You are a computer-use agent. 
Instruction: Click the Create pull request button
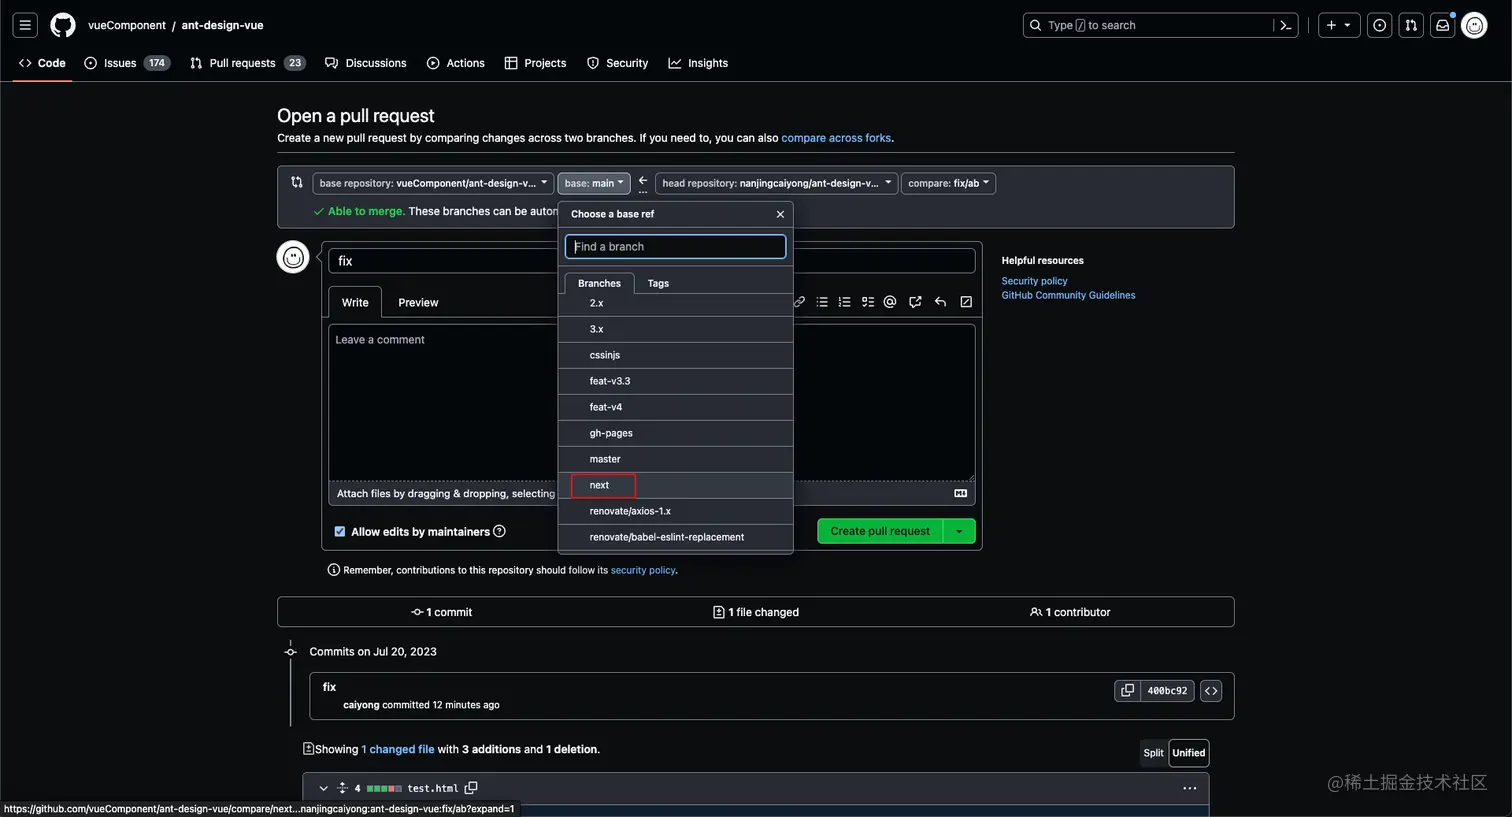click(880, 531)
